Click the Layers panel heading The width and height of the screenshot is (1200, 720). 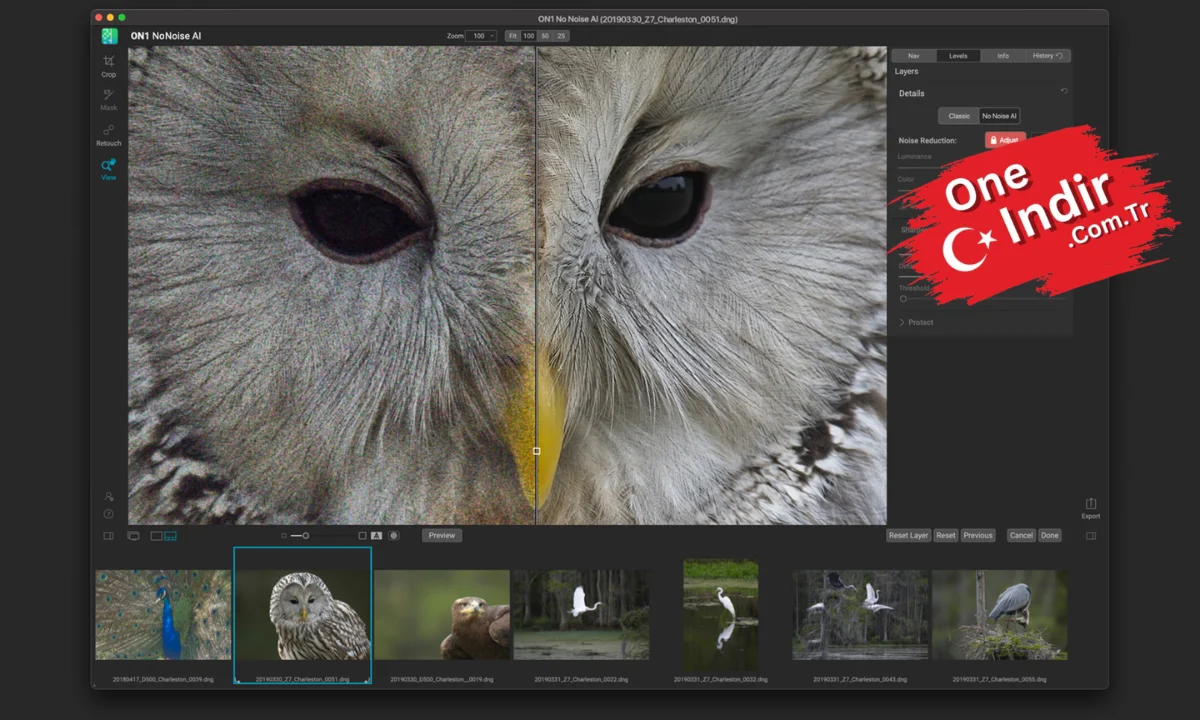coord(906,72)
